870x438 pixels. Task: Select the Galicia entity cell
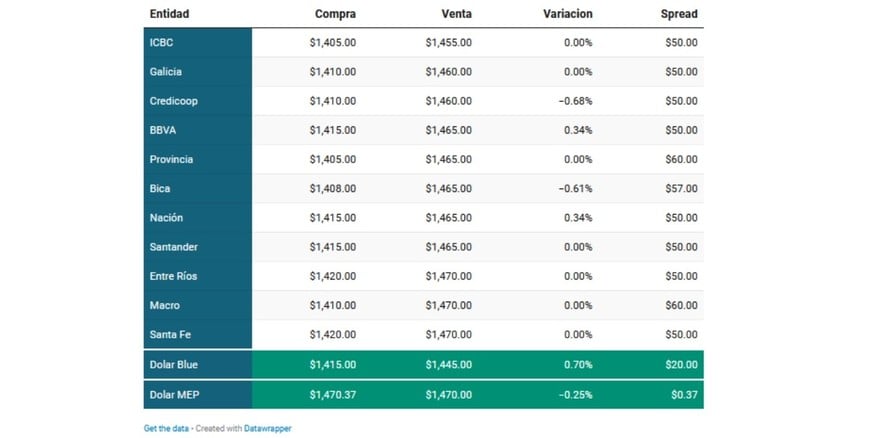[166, 72]
